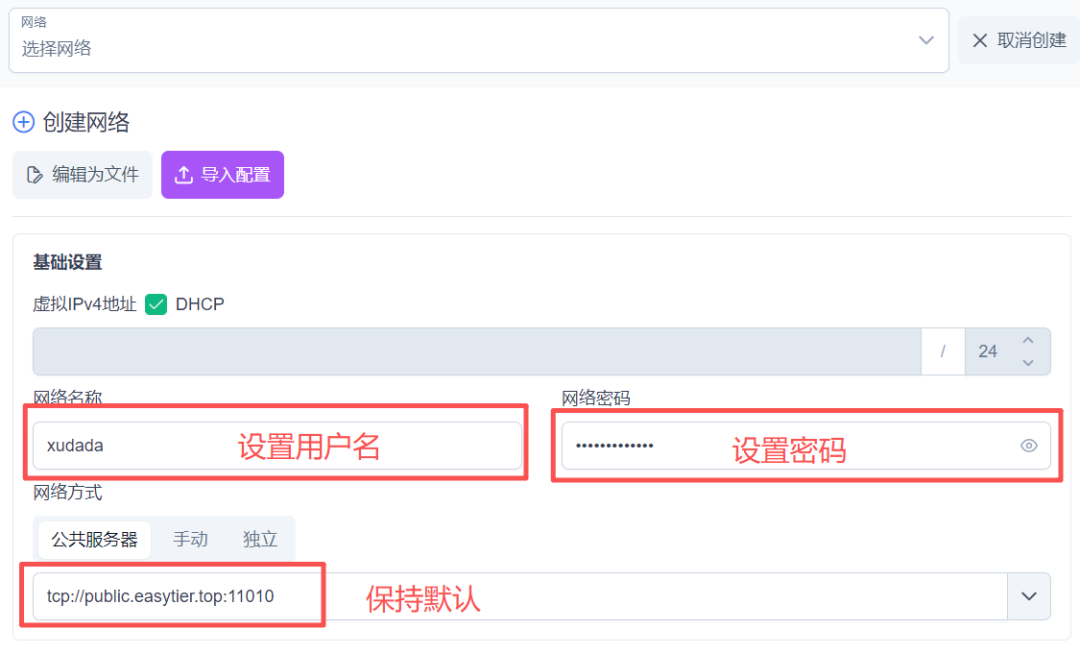Click the dropdown arrow on the 网络 selector
Screen dimensions: 1080x653
(x=925, y=40)
